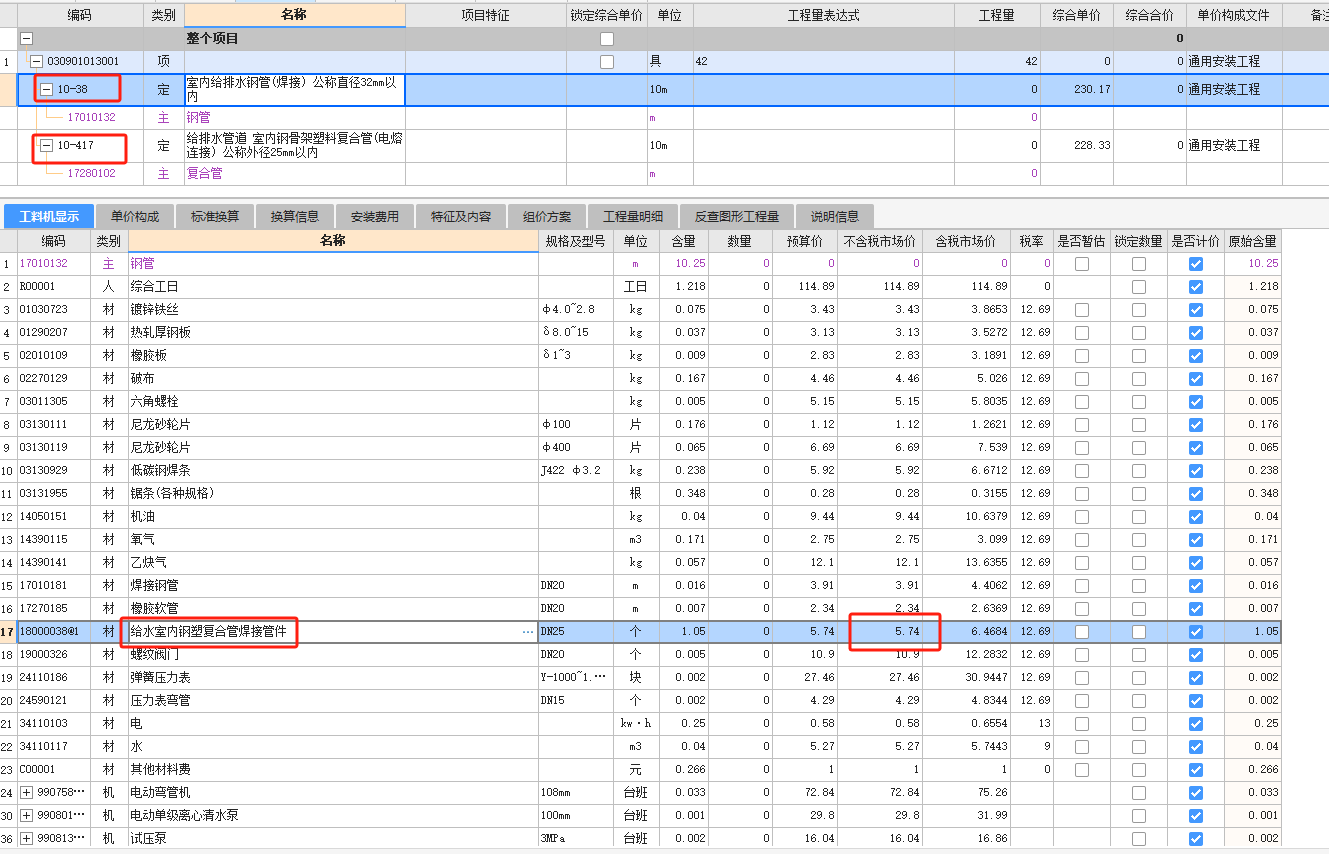Collapse the 10-38 quota node

tap(46, 90)
